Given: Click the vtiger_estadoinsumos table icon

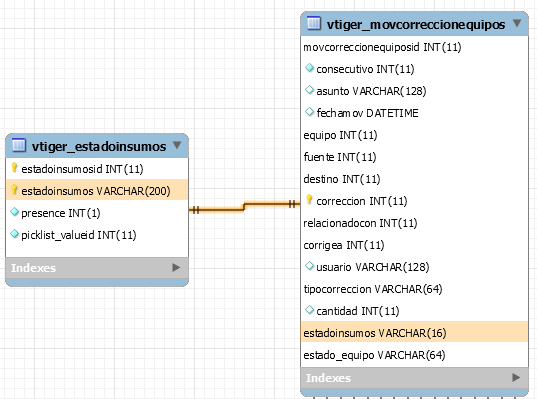Looking at the screenshot, I should [18, 145].
